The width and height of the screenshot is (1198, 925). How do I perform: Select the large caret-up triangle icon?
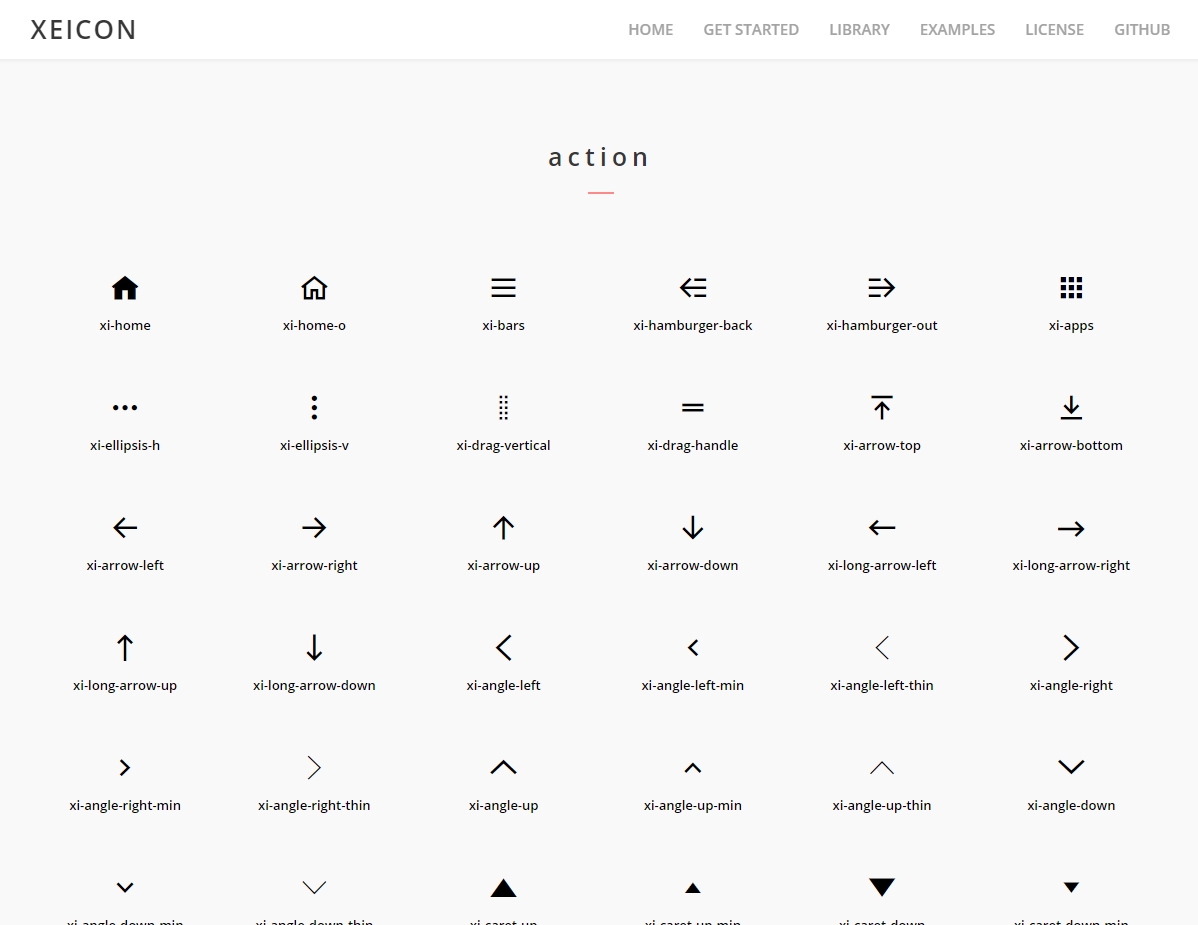coord(503,888)
